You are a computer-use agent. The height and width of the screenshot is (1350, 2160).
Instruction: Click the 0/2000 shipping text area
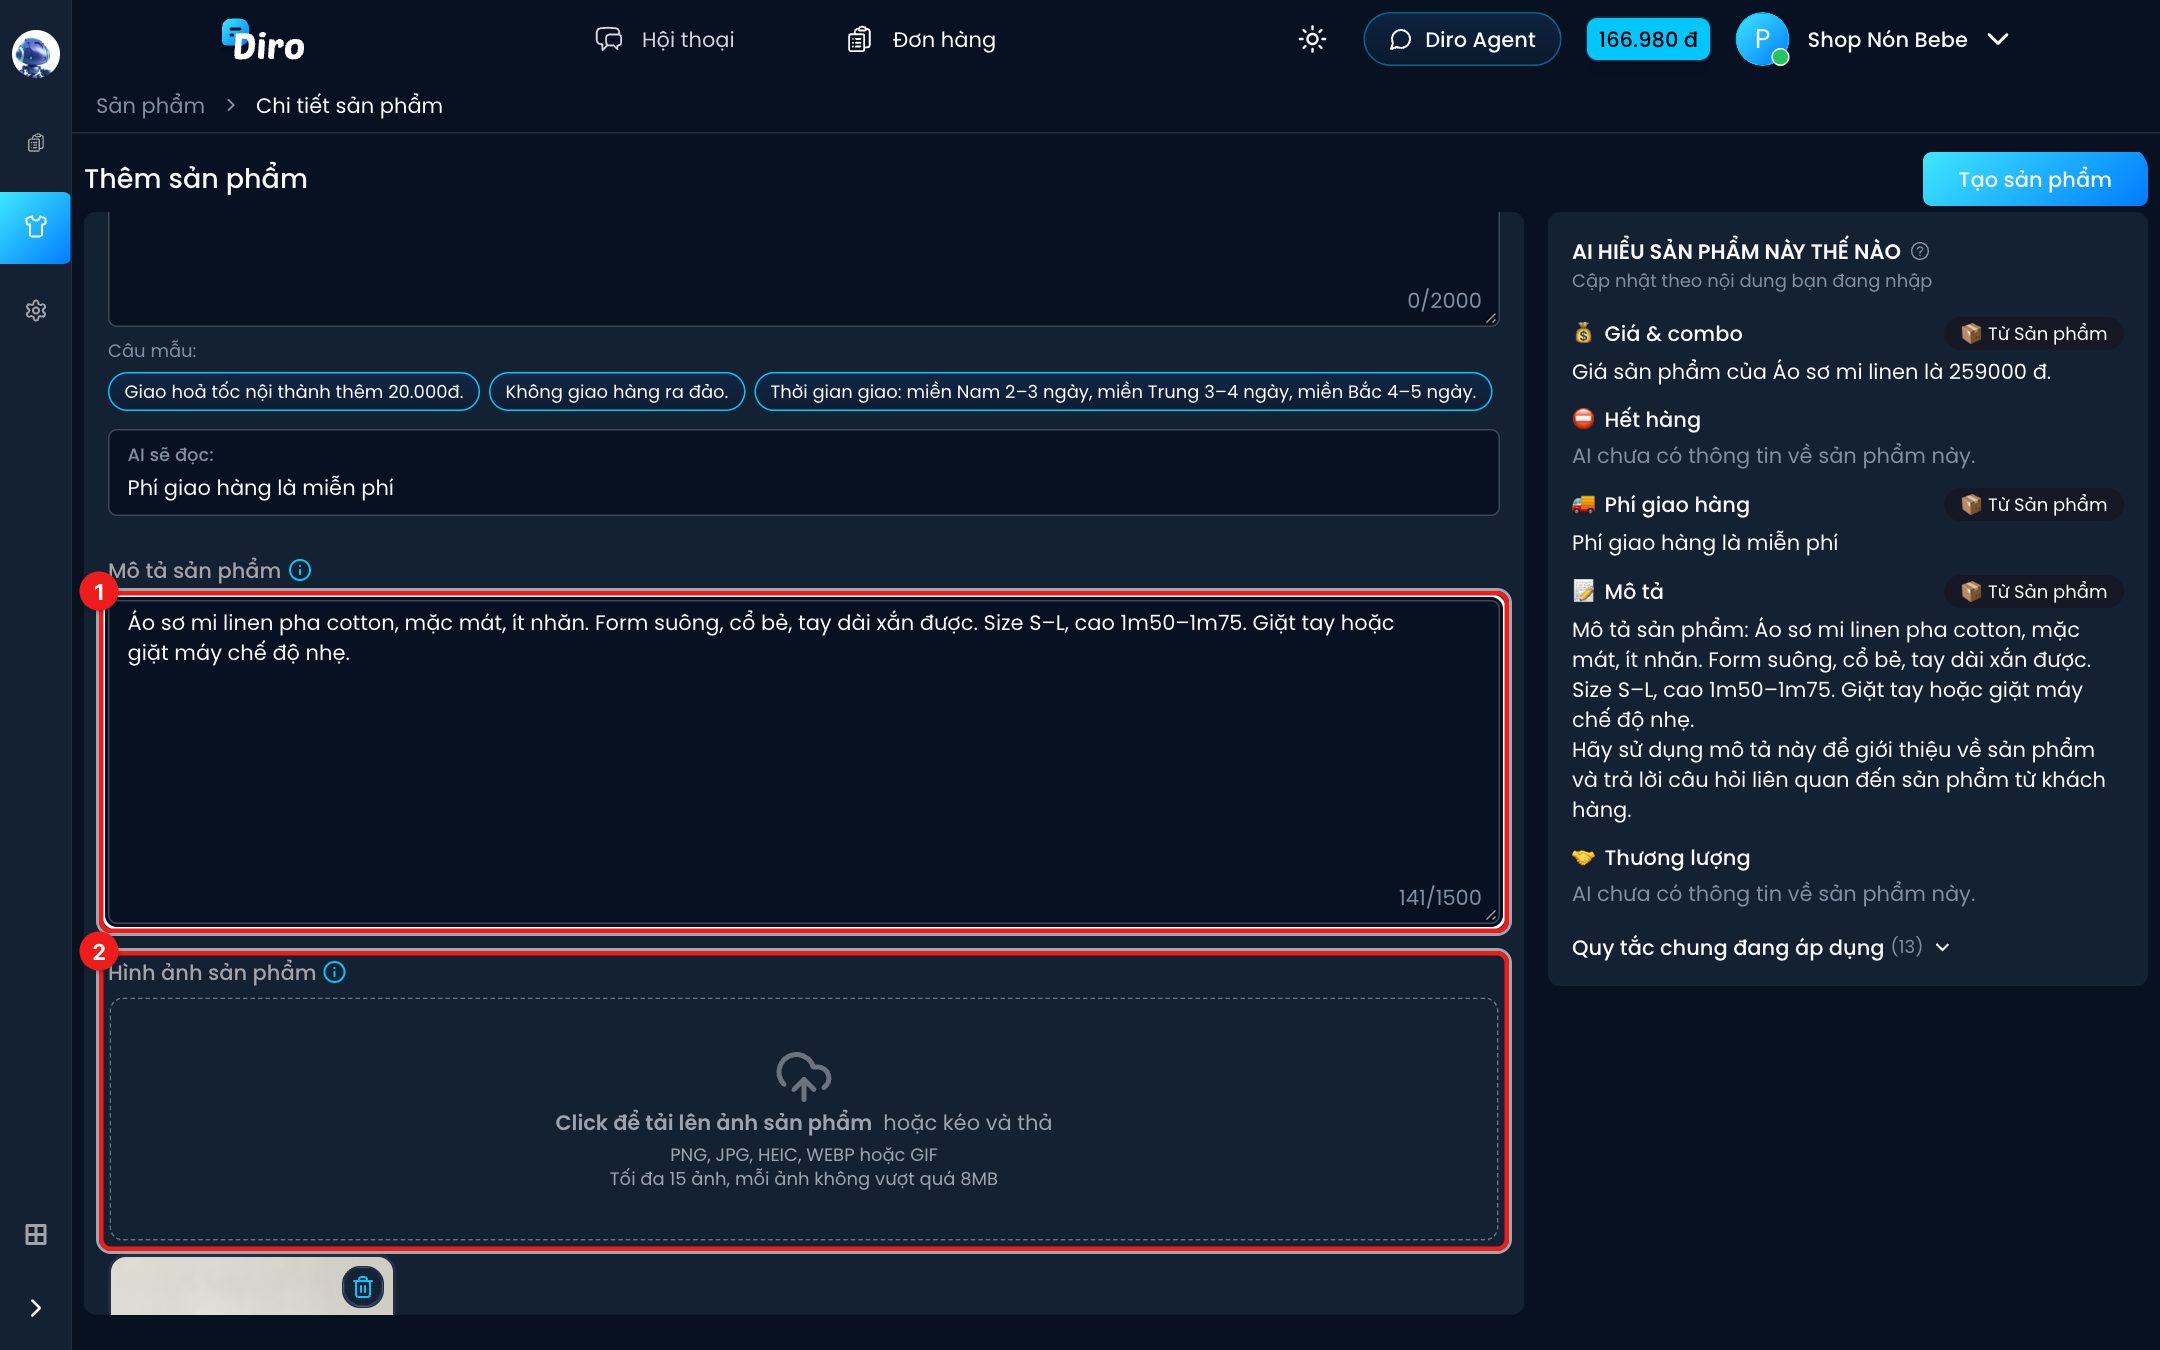point(803,270)
